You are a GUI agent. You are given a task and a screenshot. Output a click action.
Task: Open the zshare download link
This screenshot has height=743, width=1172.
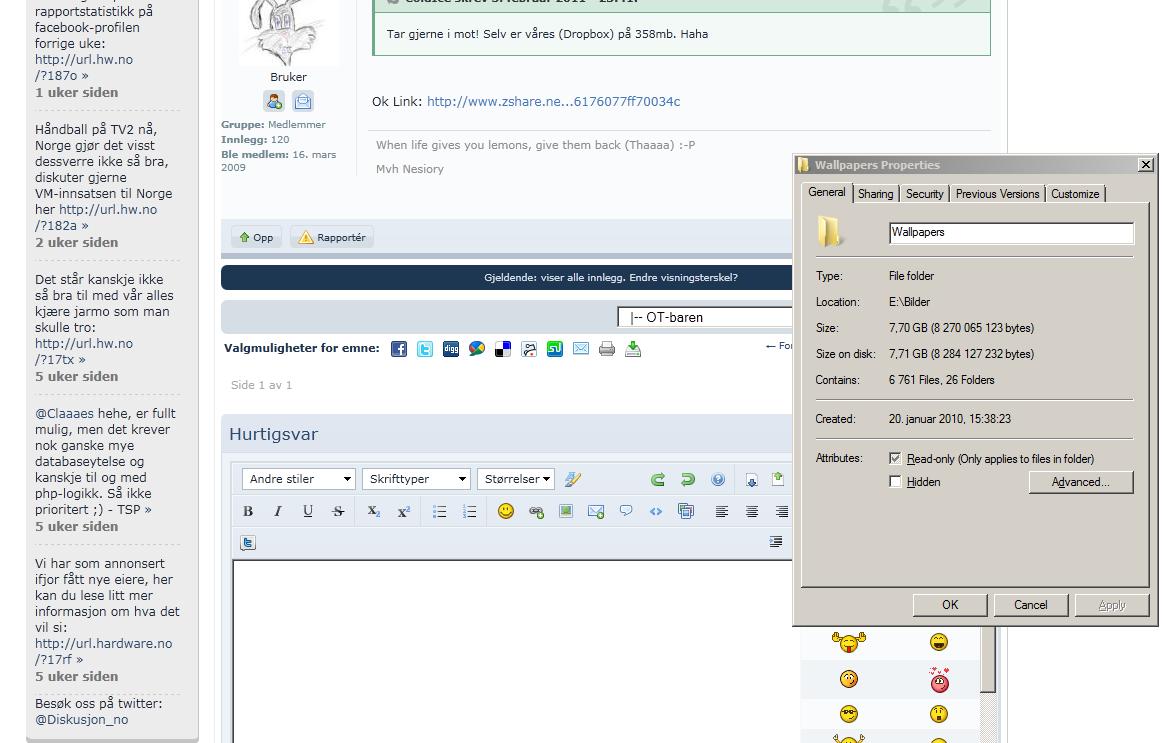coord(553,102)
